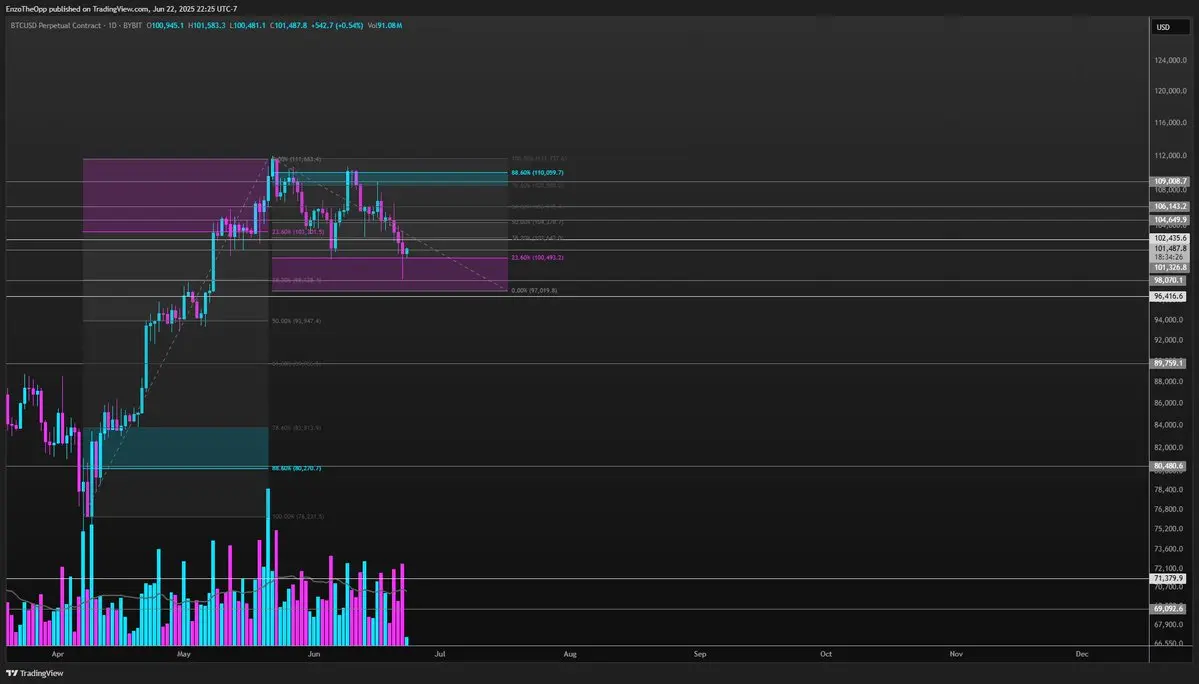Click the May label on time axis
Screen dimensions: 1199x684
click(184, 654)
